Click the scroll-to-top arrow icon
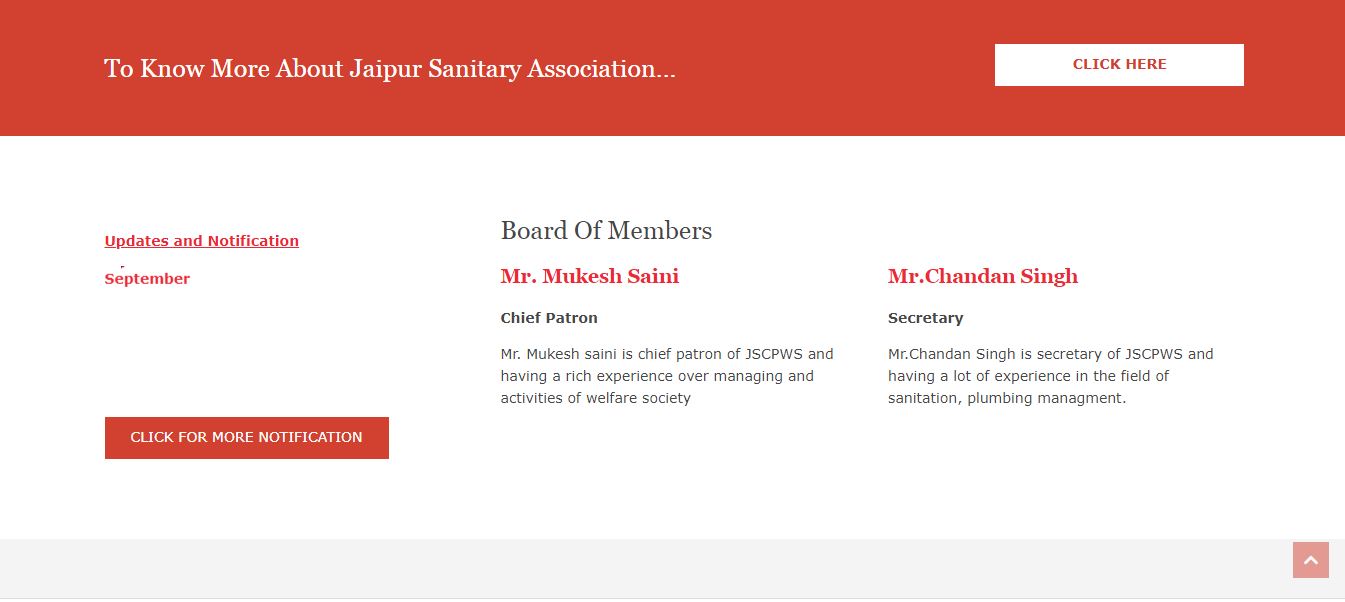 click(1310, 560)
